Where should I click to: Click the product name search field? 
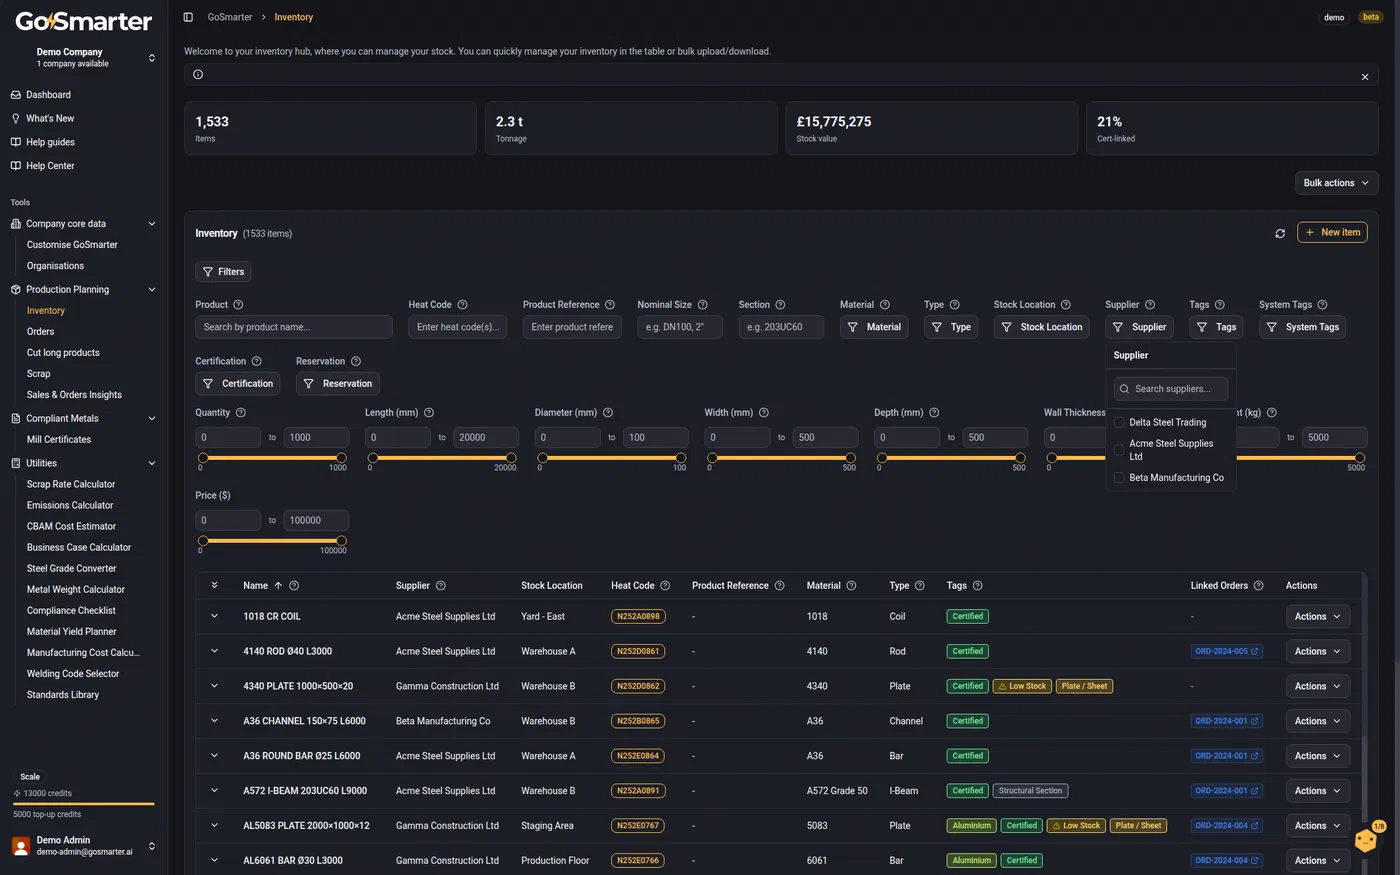[x=294, y=327]
